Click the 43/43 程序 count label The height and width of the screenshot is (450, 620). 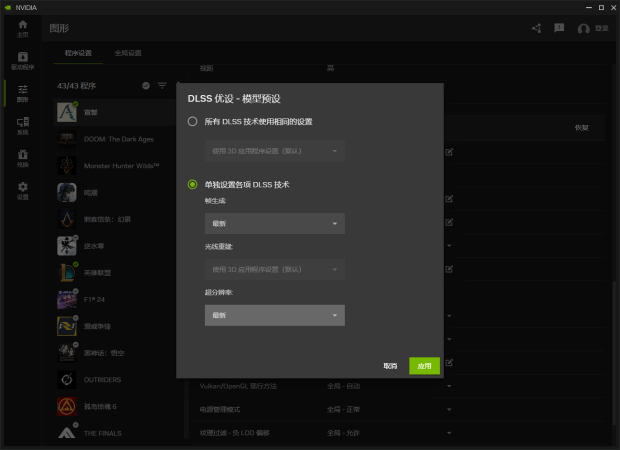click(77, 86)
